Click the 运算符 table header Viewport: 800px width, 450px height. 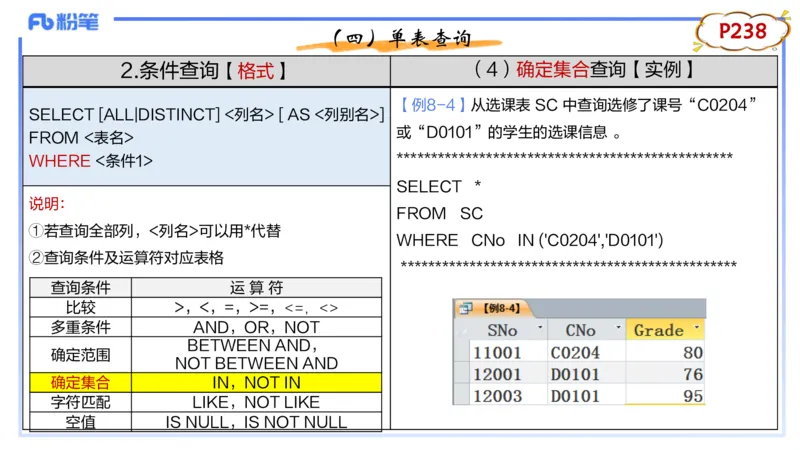256,288
